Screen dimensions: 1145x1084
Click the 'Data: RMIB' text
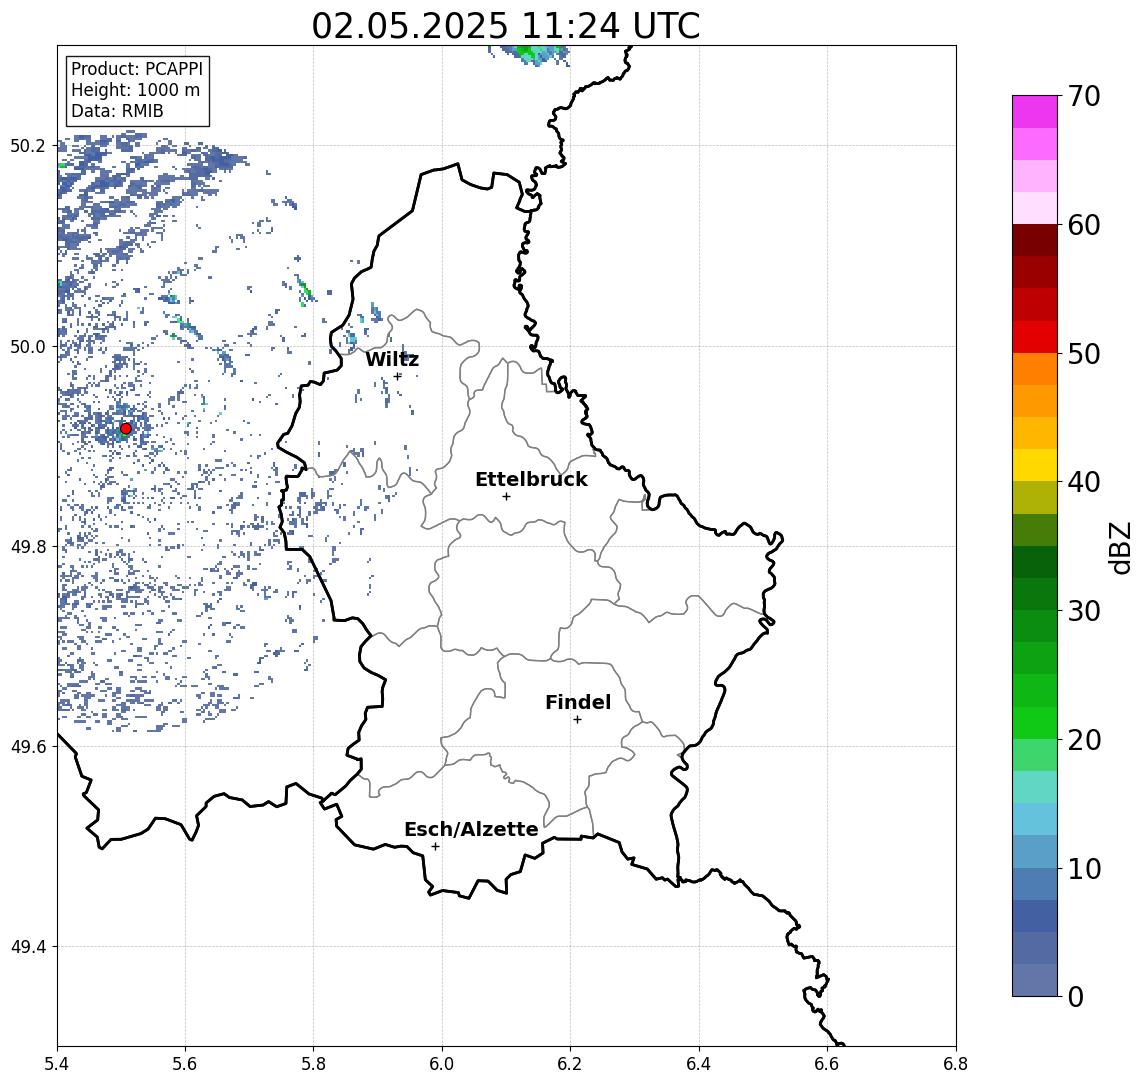coord(117,111)
